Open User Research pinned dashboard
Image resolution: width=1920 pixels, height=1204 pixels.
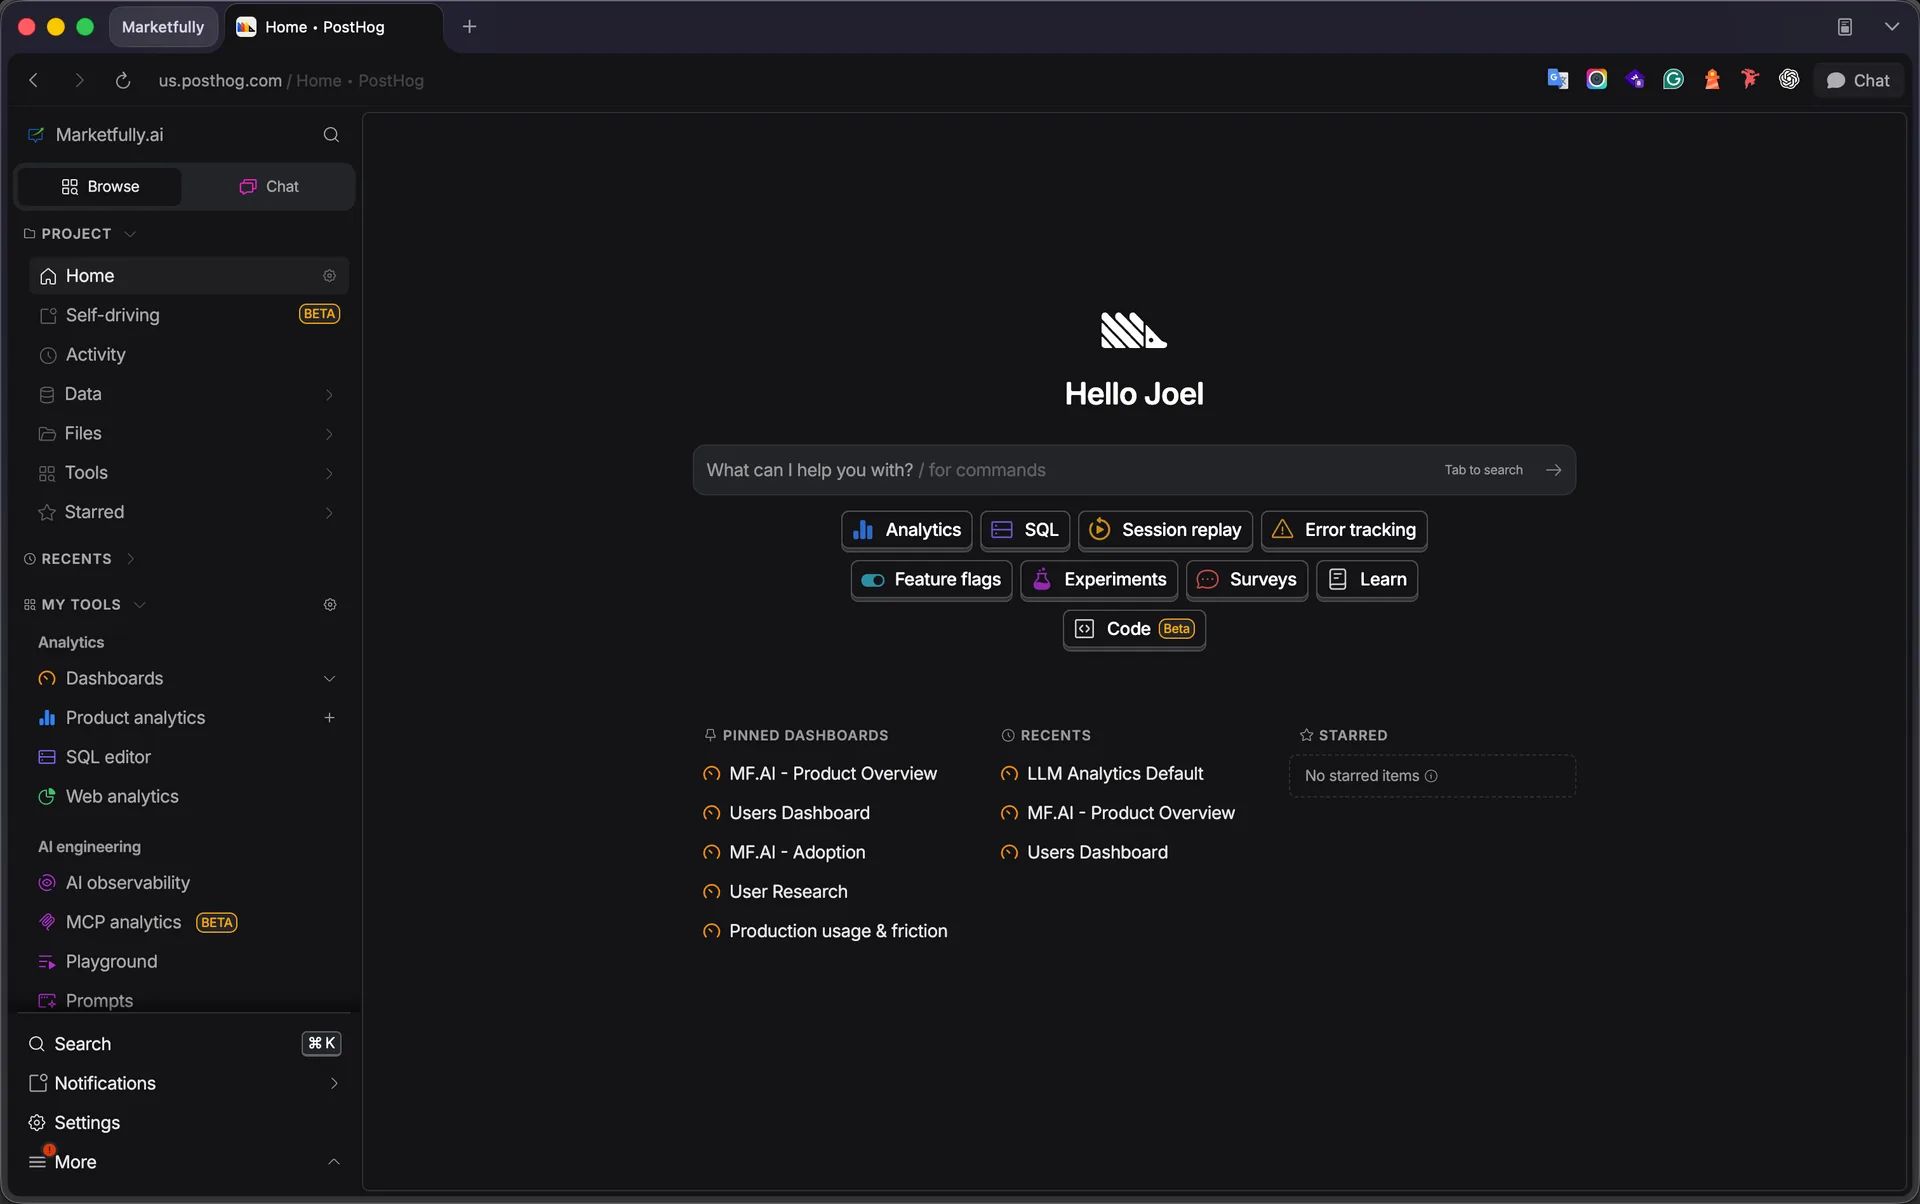[x=788, y=892]
